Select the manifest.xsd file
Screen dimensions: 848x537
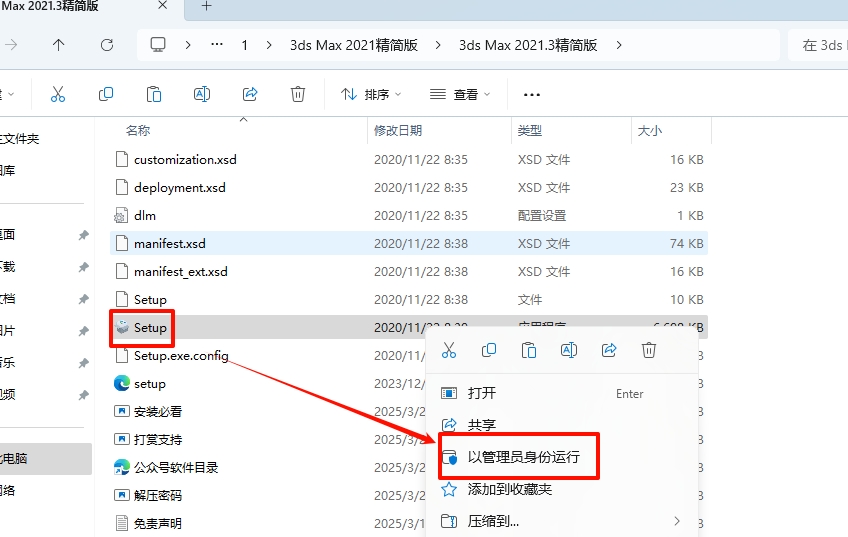coord(170,243)
